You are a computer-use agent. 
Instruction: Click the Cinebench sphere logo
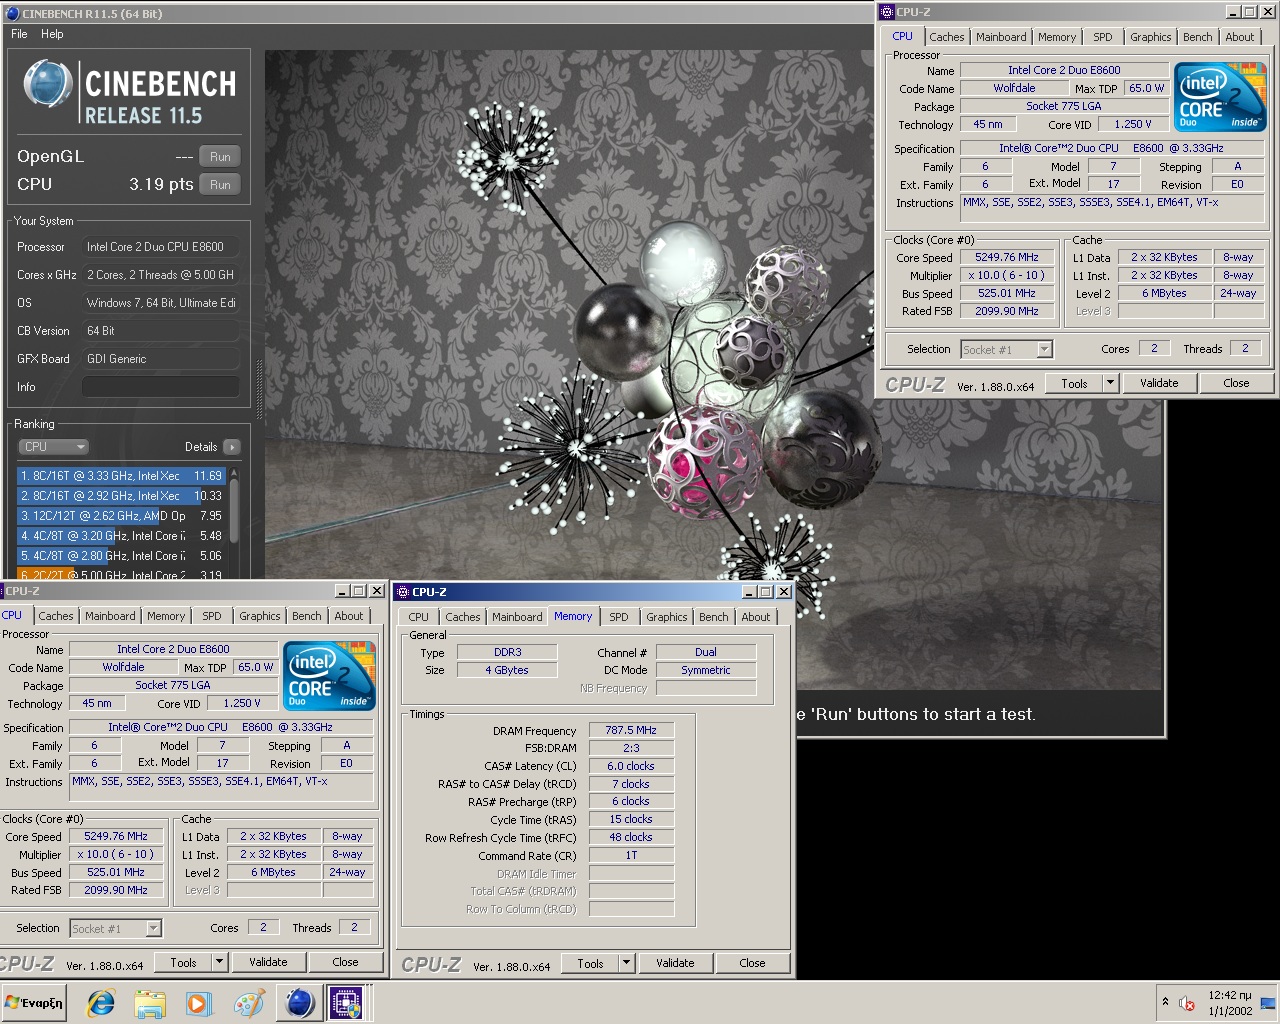[47, 84]
